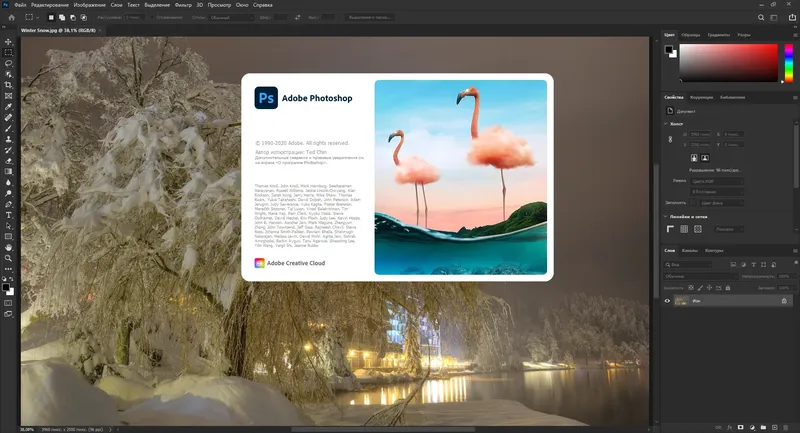The image size is (800, 433).
Task: Hide the Фон layer with eye icon
Action: tap(668, 301)
